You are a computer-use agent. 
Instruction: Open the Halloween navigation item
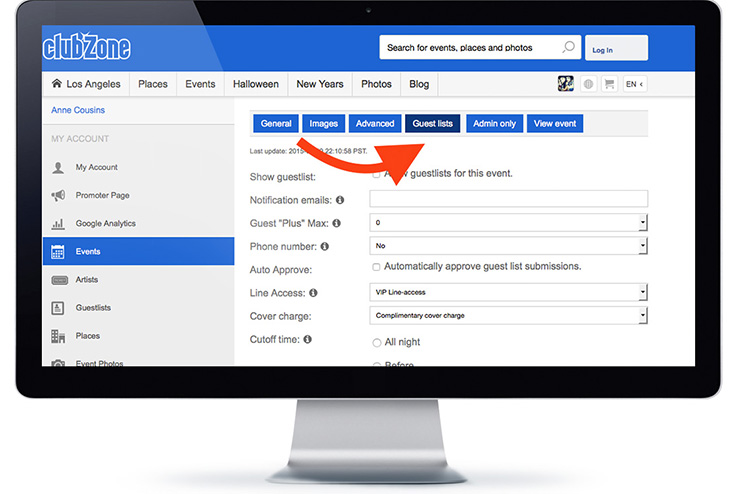tap(256, 84)
